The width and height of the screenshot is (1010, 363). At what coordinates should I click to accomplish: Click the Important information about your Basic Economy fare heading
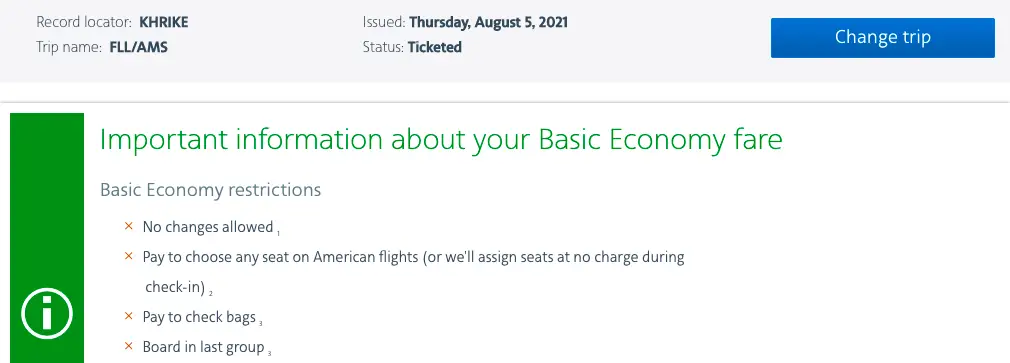pos(441,140)
